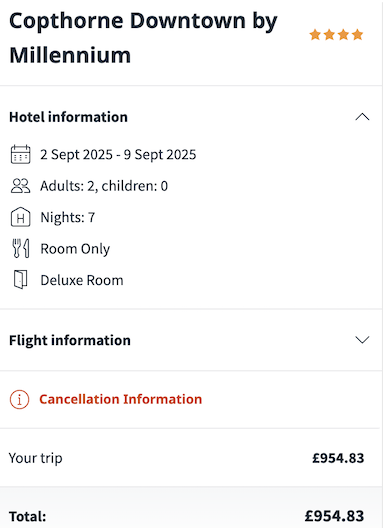The image size is (383, 528).
Task: Collapse the Hotel information chevron
Action: (362, 117)
